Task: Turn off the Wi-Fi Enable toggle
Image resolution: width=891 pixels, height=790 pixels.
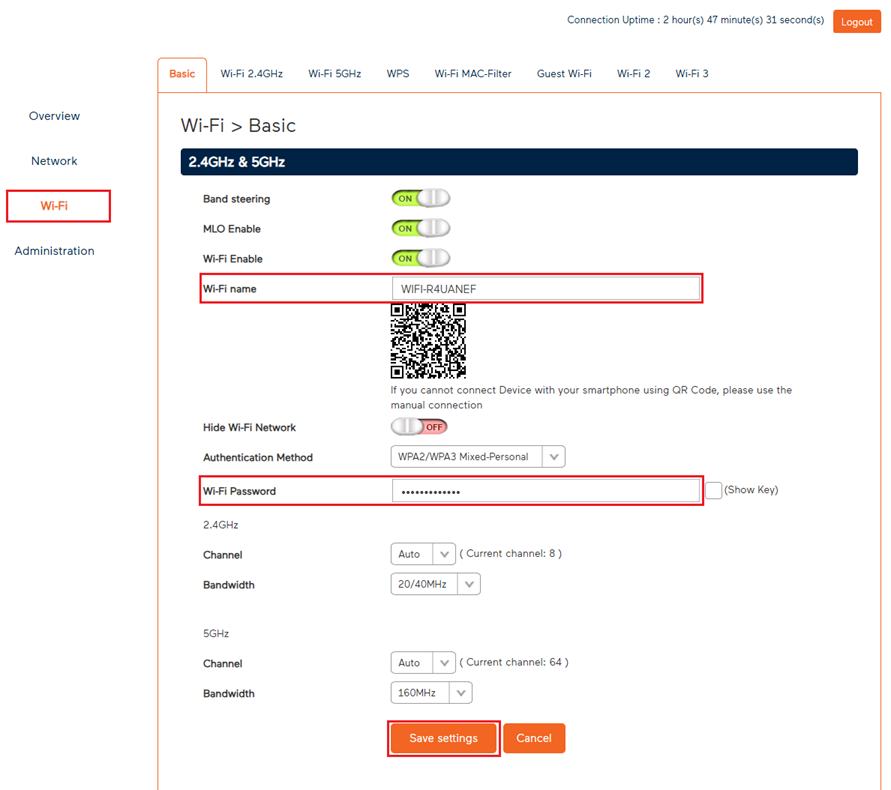Action: (420, 258)
